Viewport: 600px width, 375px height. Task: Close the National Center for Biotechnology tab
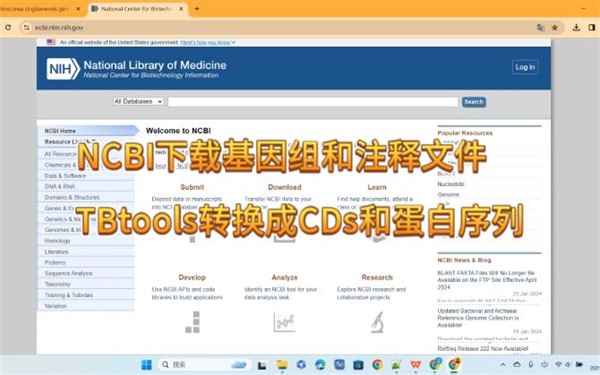coord(181,8)
